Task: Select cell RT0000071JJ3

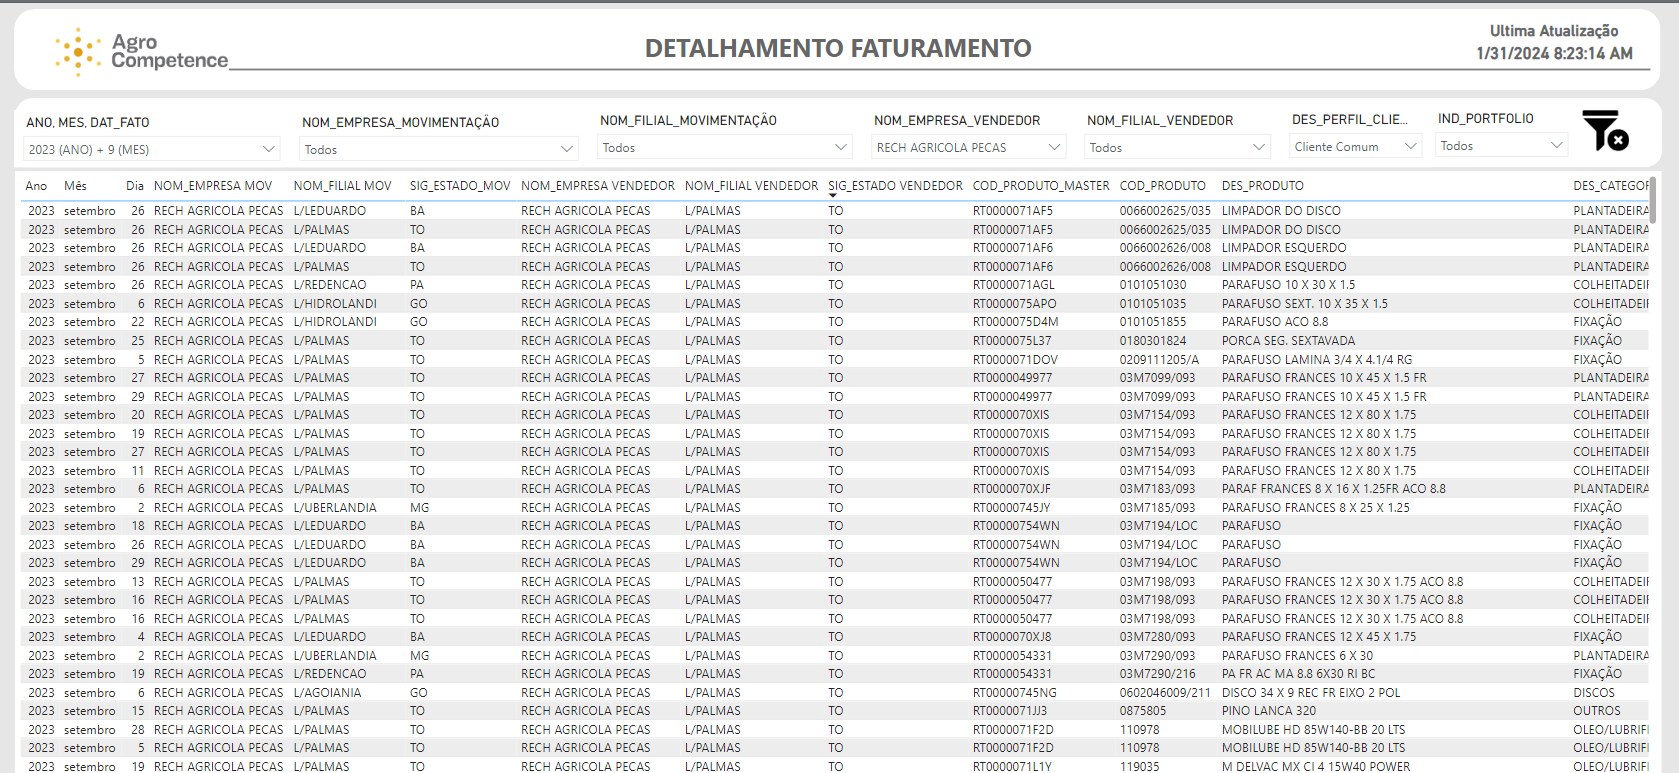Action: tap(1009, 711)
